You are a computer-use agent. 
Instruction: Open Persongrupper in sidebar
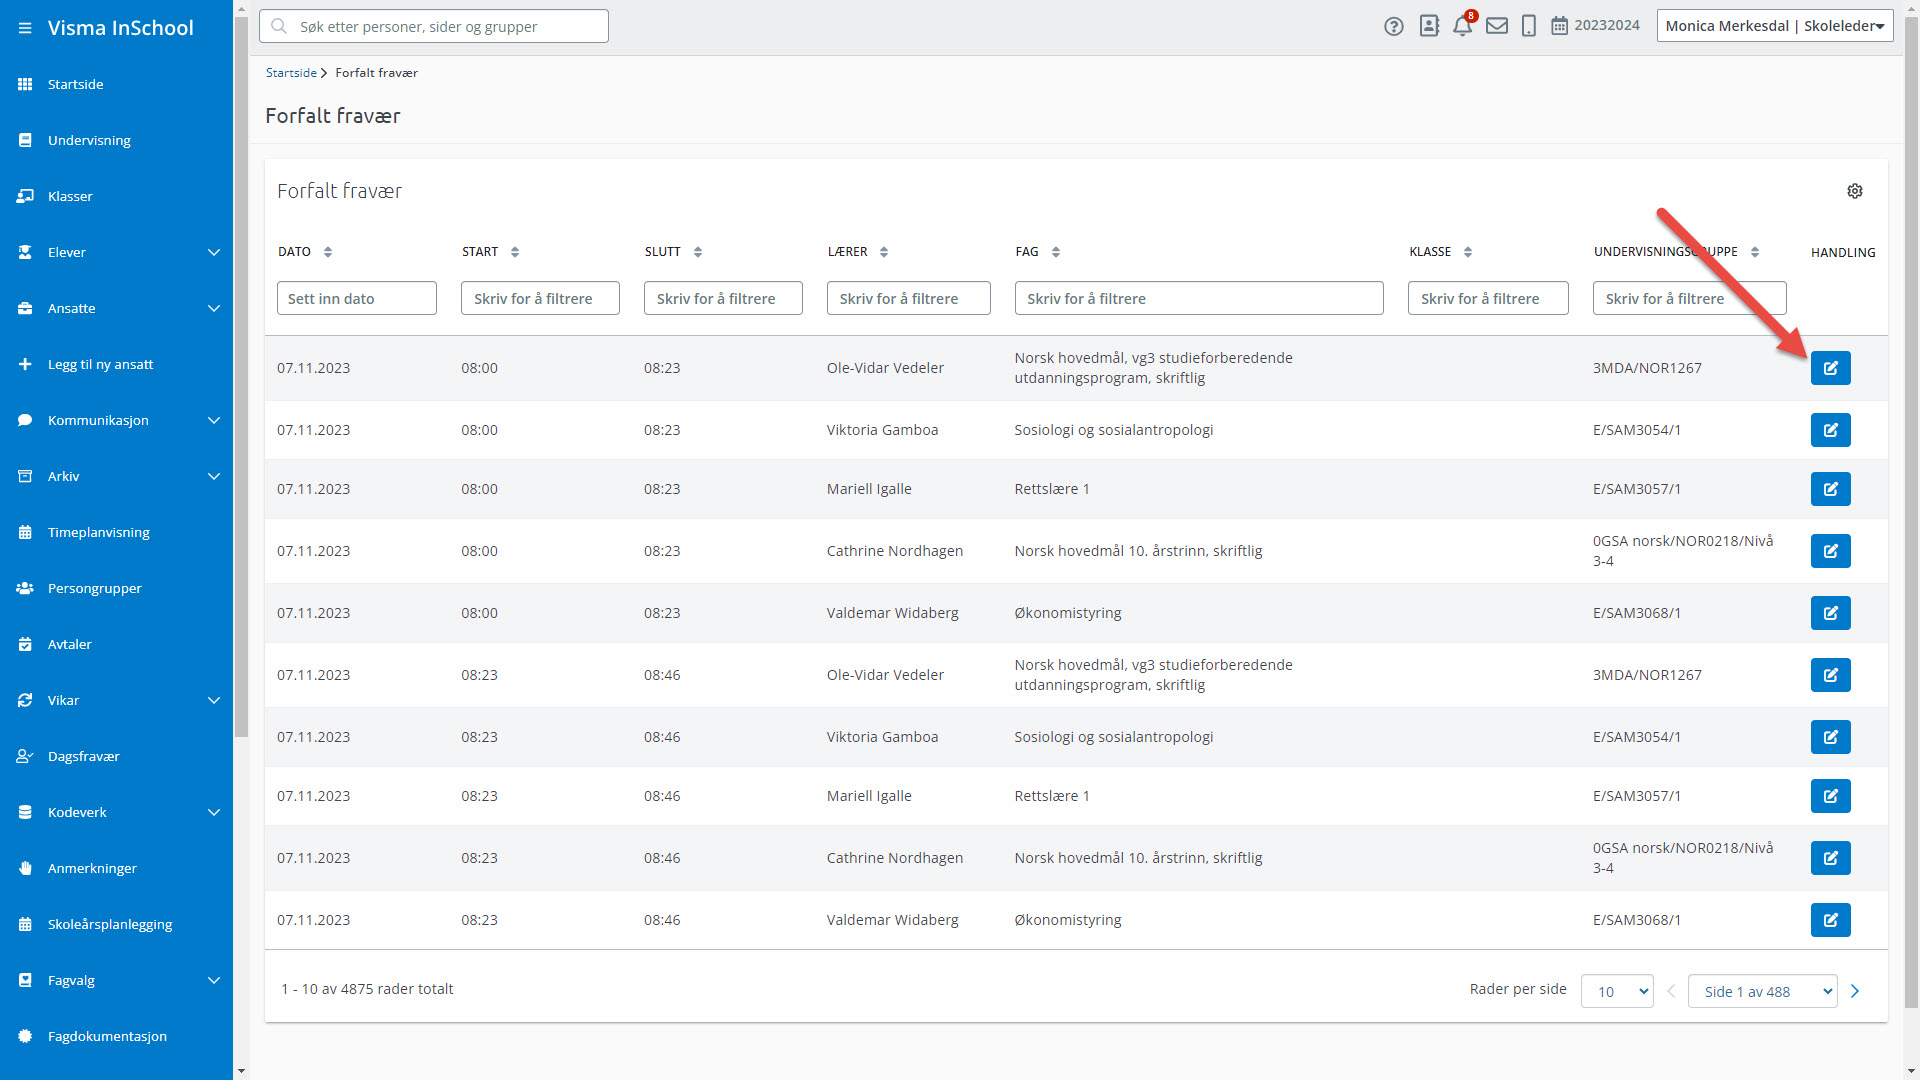pyautogui.click(x=116, y=588)
